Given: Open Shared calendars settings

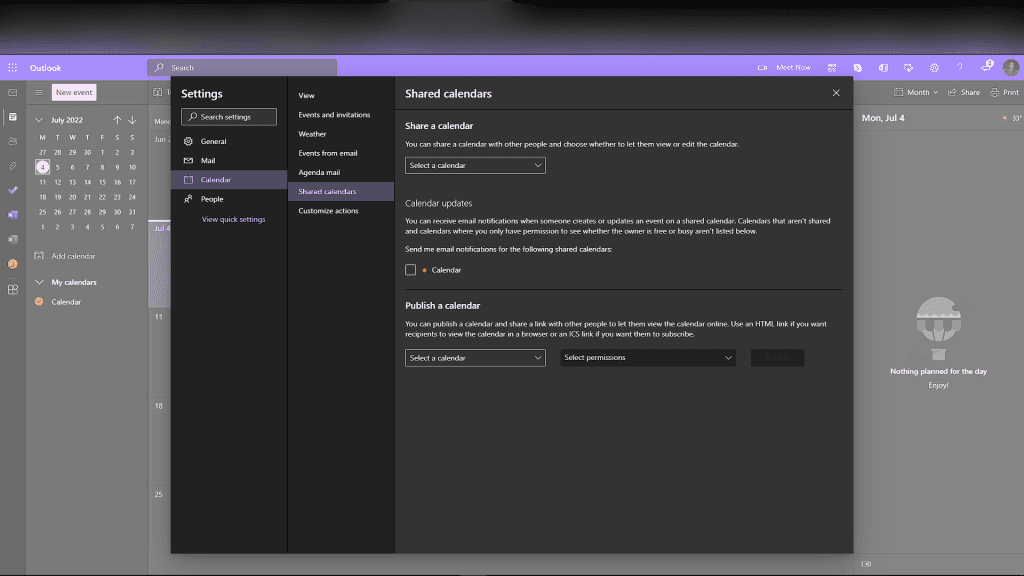Looking at the screenshot, I should tap(341, 191).
